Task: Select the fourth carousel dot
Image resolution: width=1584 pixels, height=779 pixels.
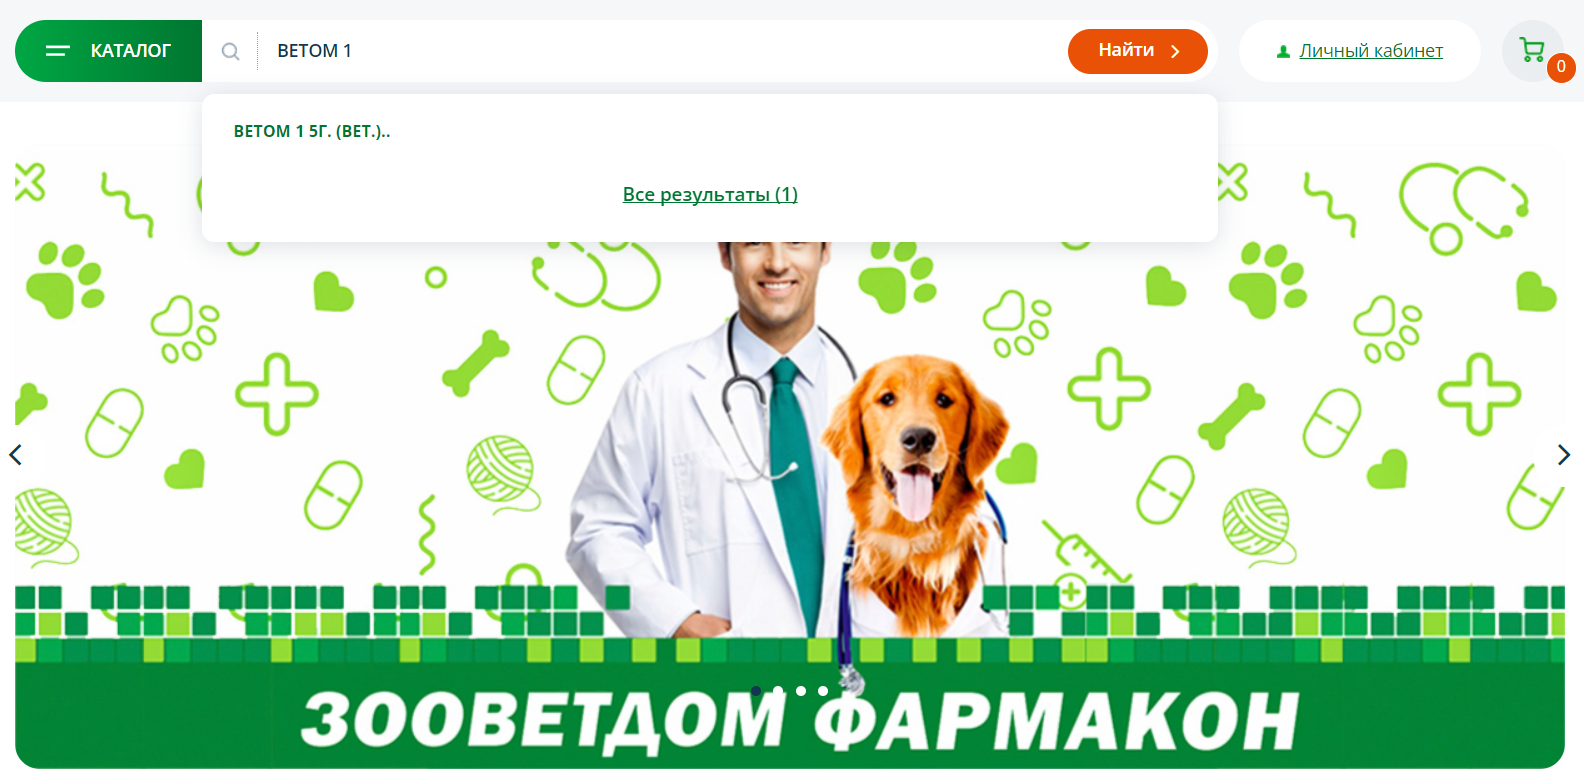Action: (x=822, y=691)
